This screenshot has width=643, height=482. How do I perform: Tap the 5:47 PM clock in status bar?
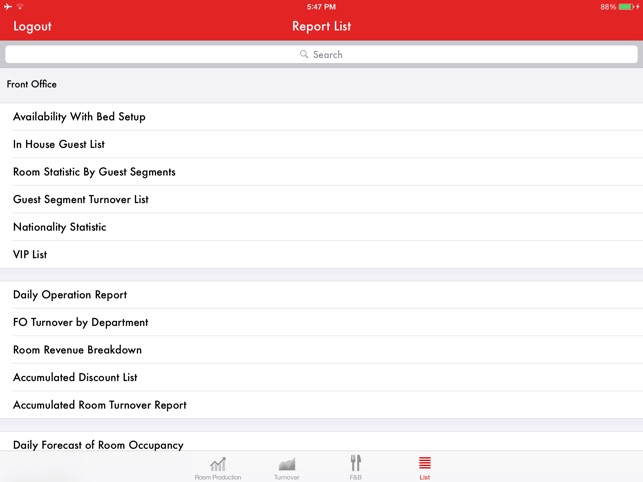click(x=321, y=7)
